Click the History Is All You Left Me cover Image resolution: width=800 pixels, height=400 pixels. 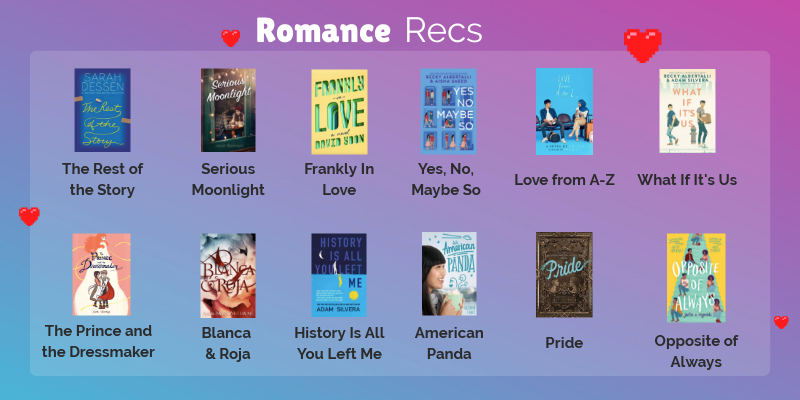339,275
